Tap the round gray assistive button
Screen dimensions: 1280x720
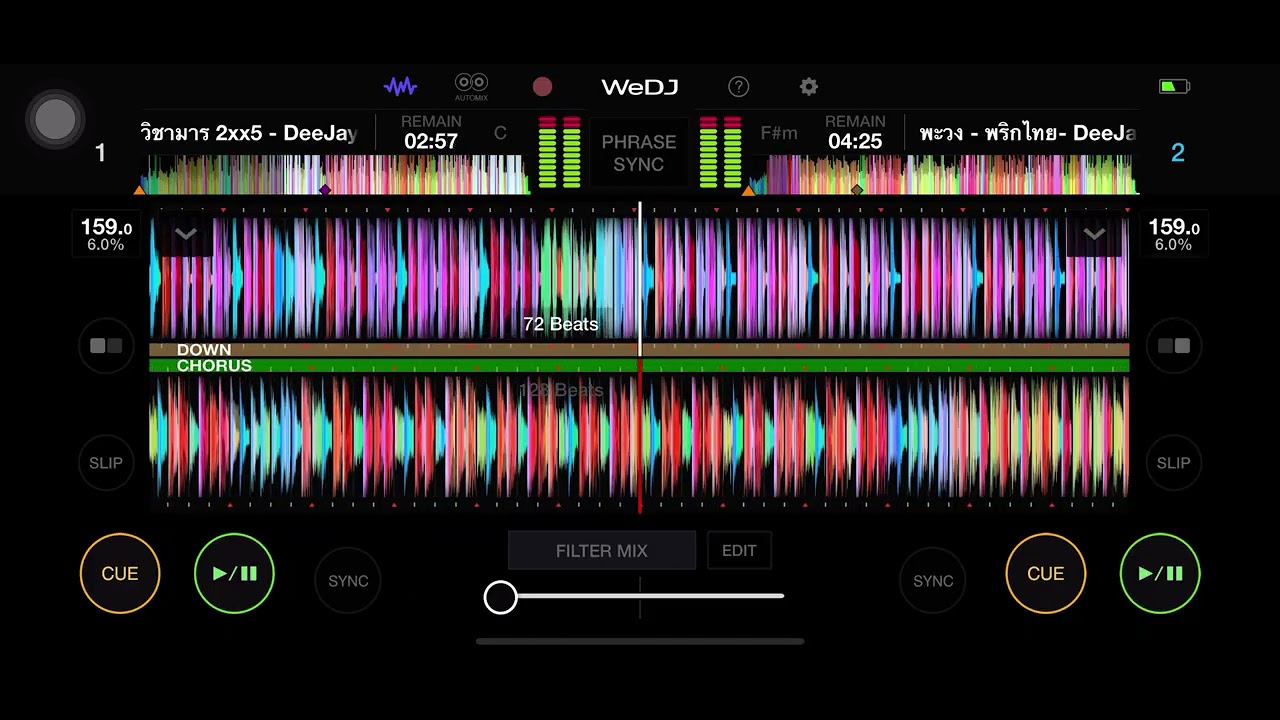55,120
